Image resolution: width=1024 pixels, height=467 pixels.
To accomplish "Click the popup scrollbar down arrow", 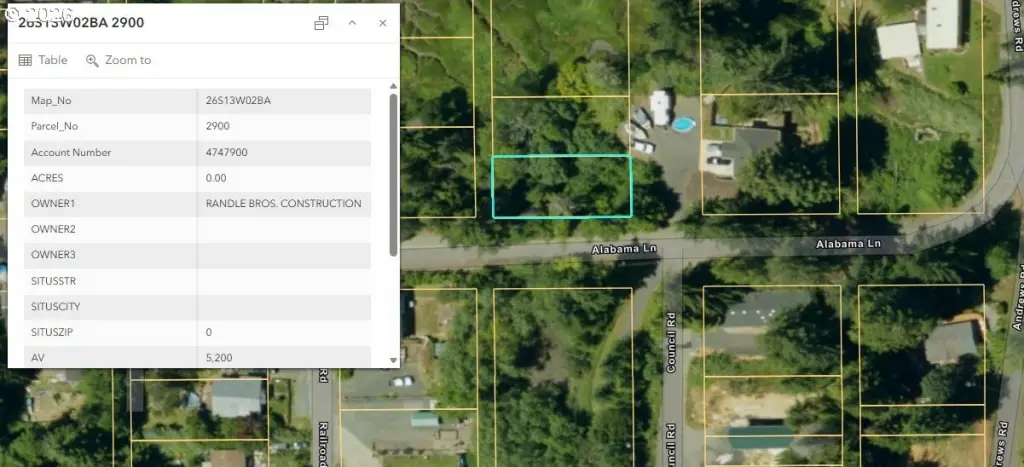I will [x=393, y=360].
